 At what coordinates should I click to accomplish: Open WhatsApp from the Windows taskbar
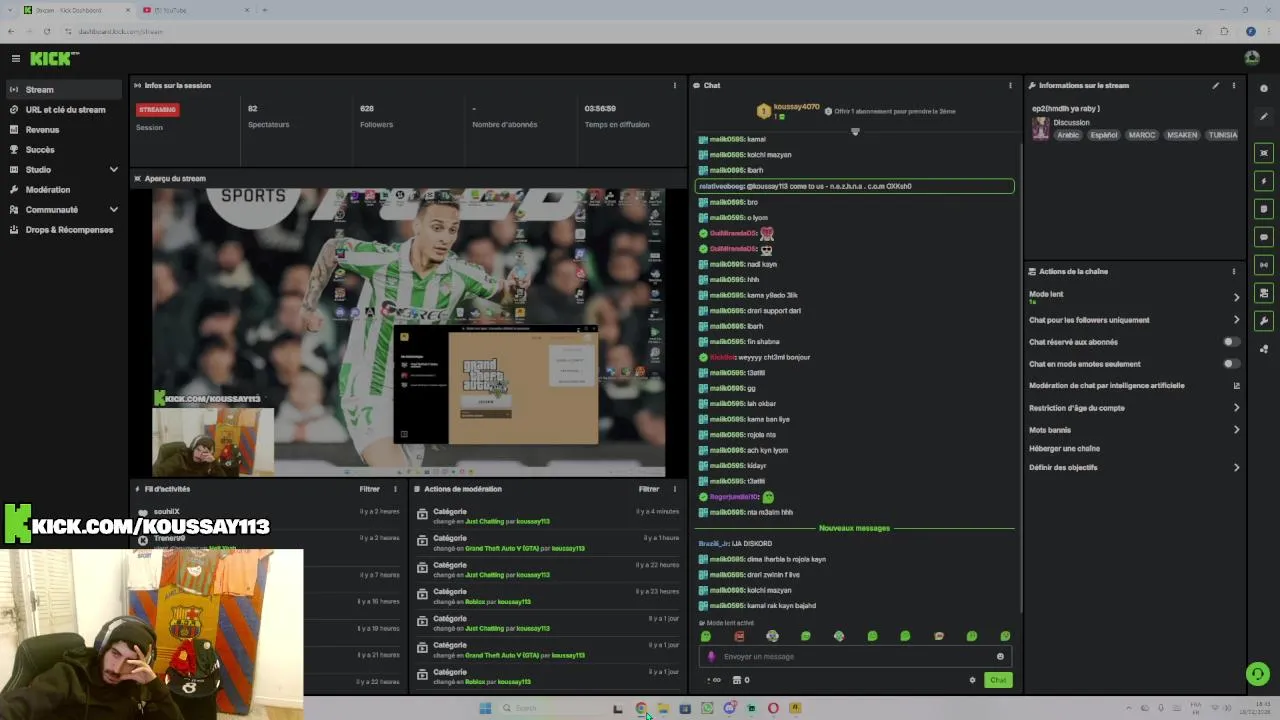pyautogui.click(x=707, y=708)
